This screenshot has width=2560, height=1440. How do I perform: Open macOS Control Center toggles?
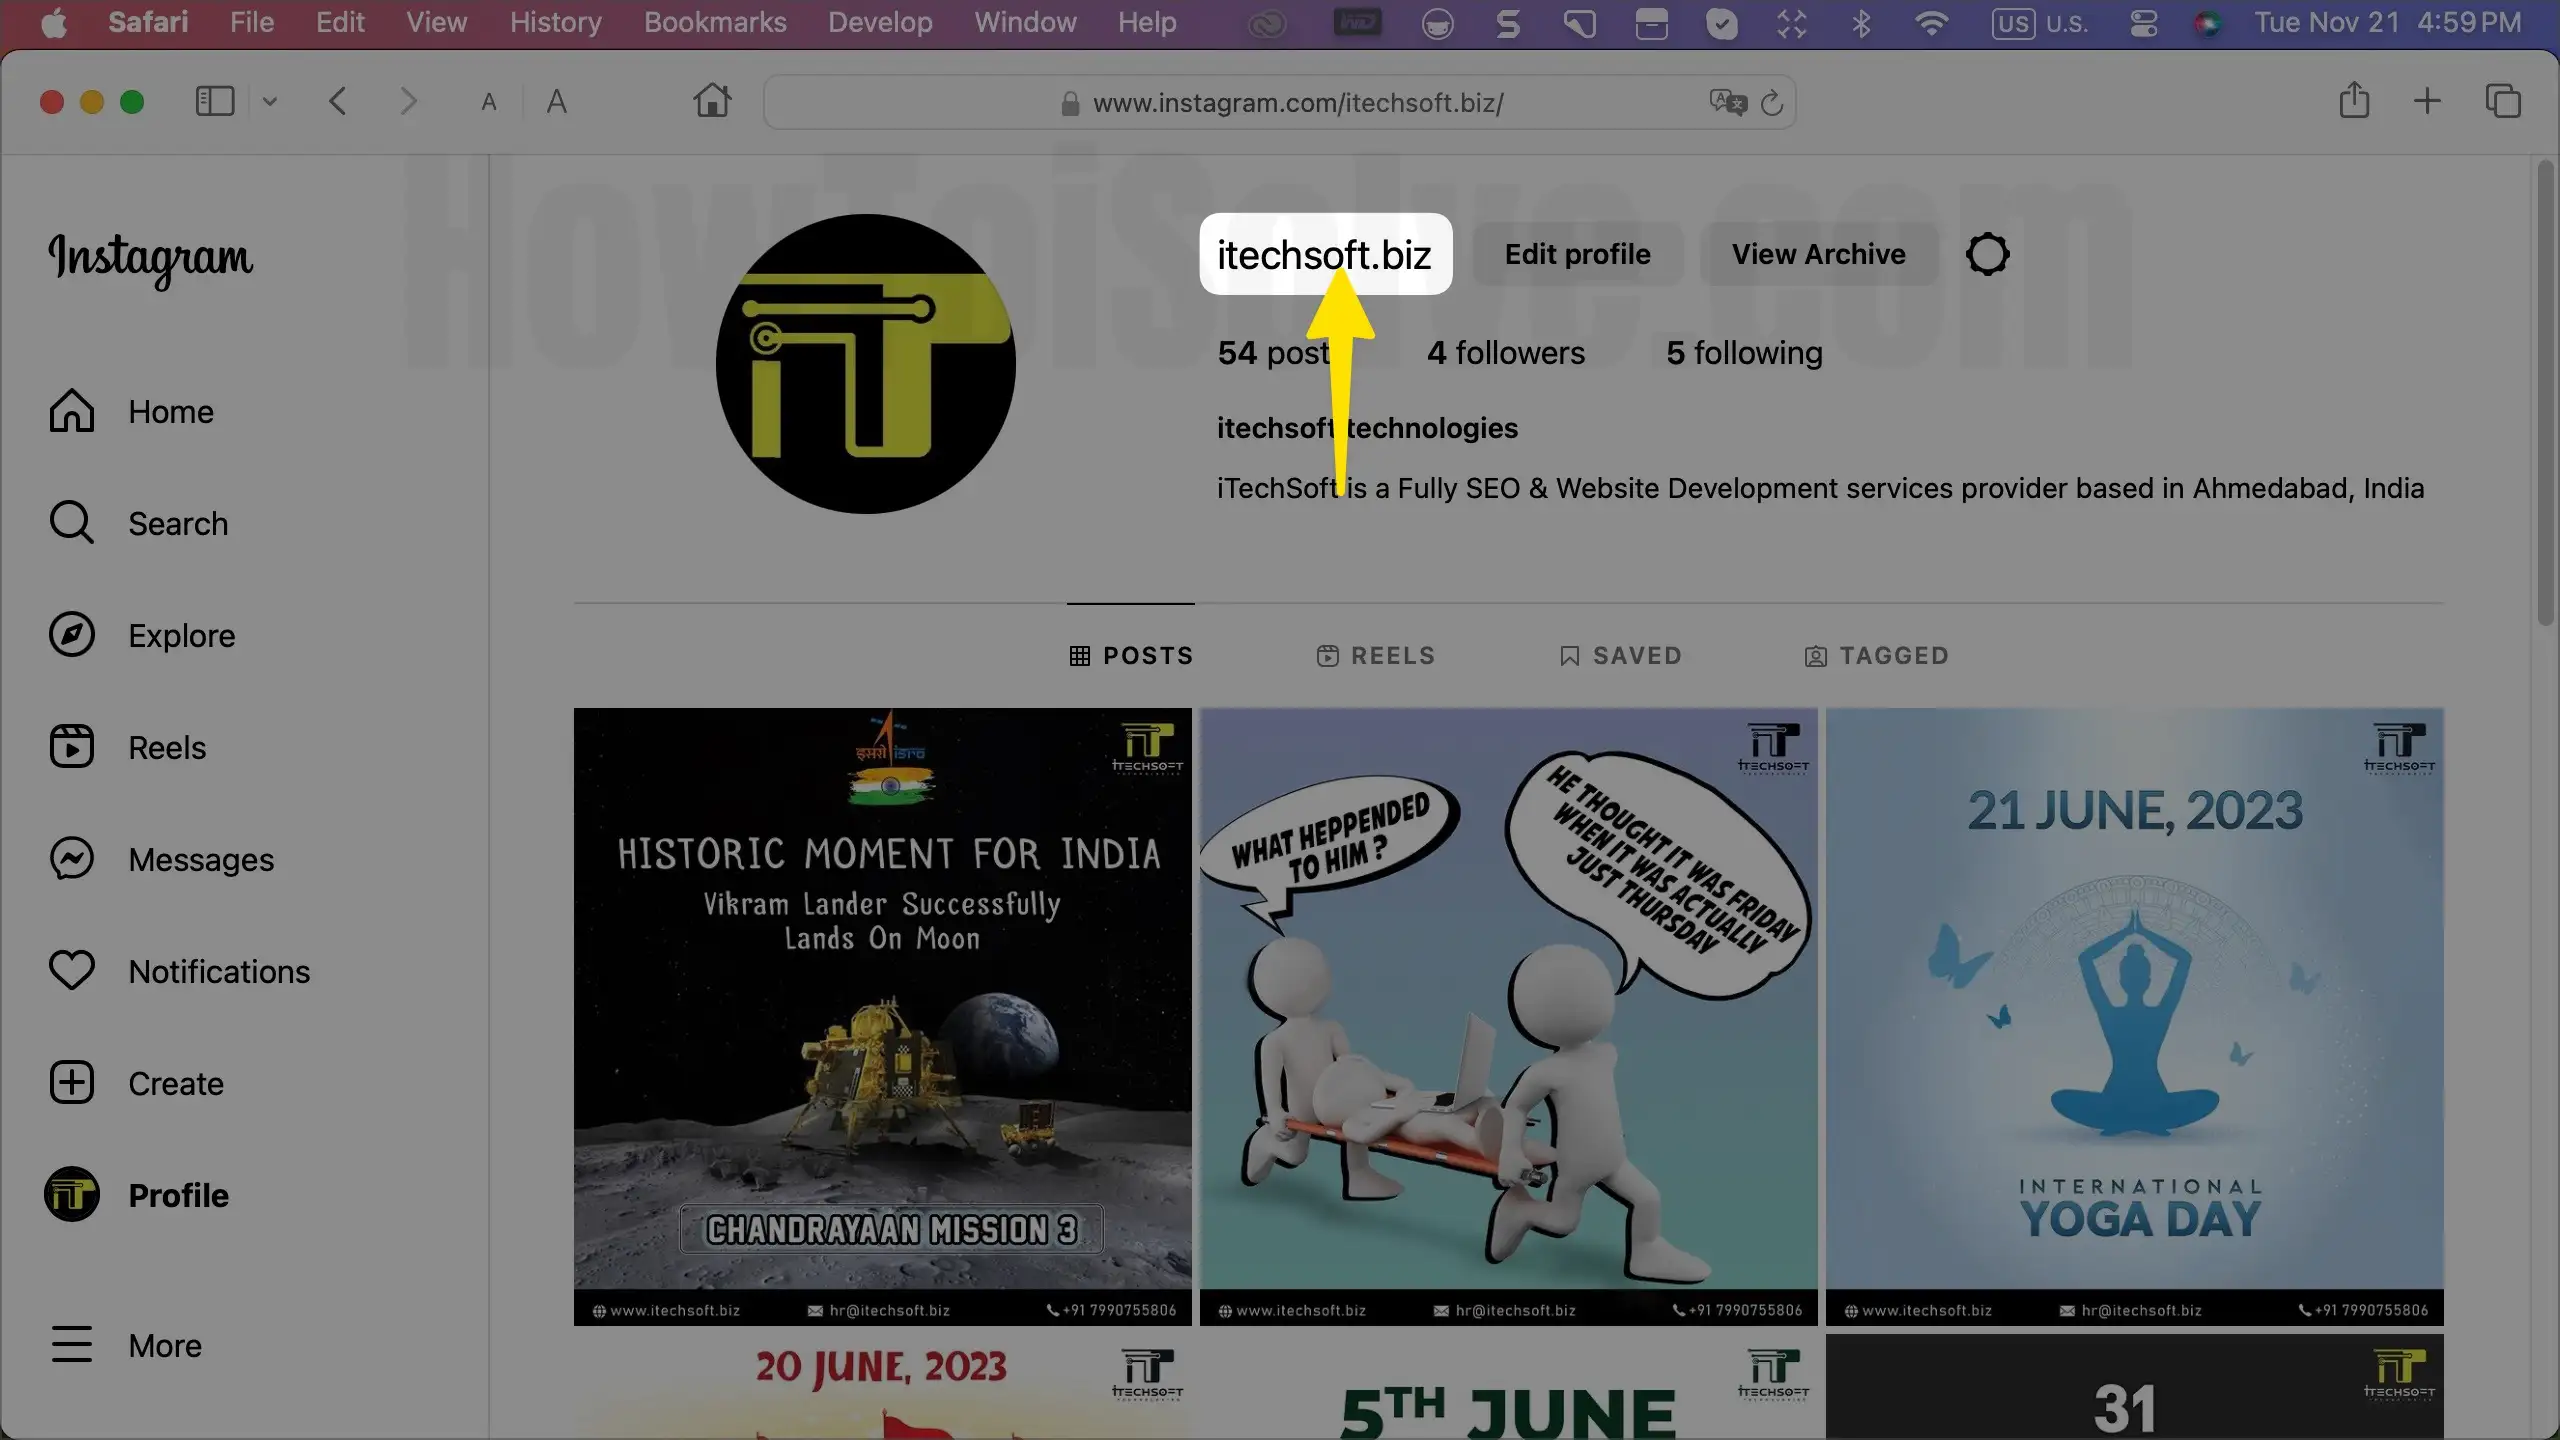point(2143,23)
